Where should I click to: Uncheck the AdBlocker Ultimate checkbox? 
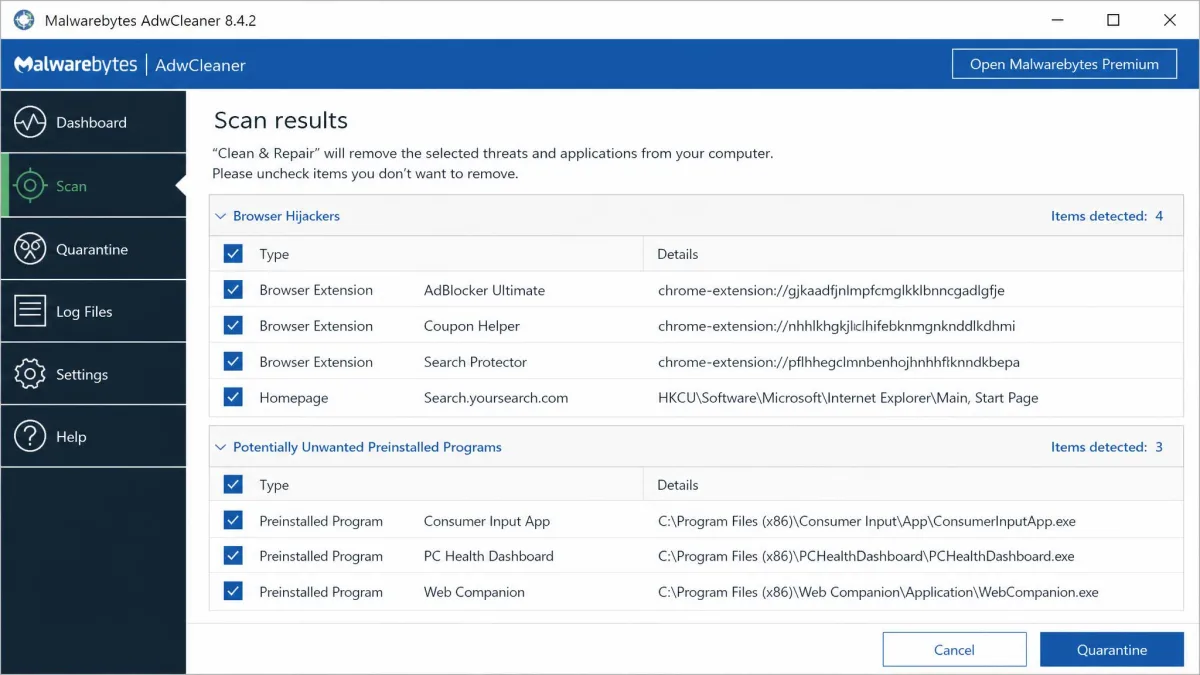tap(233, 290)
